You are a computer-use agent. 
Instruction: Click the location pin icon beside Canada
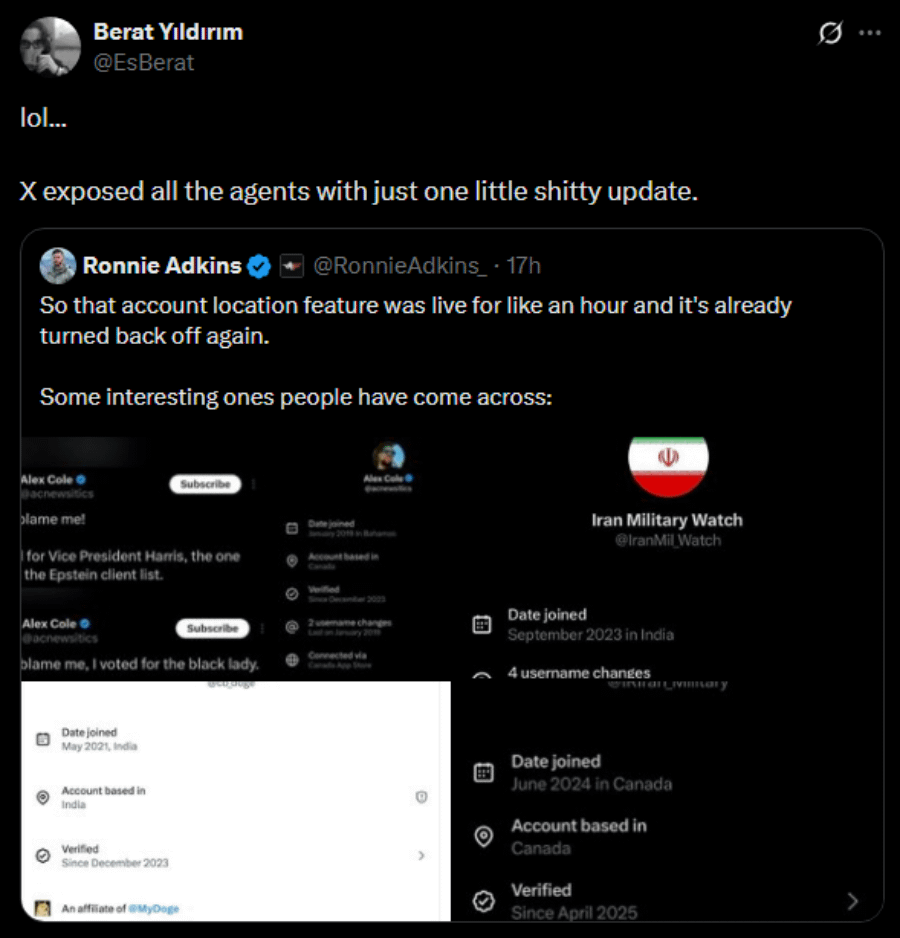click(484, 836)
